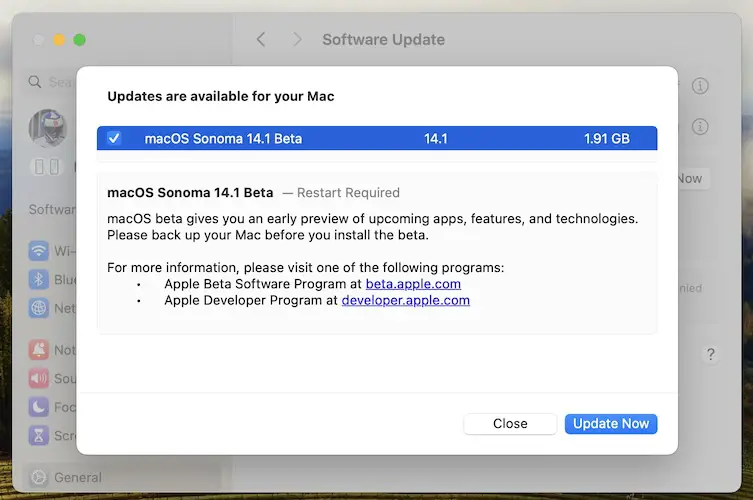The image size is (753, 500).
Task: Click the top info circle icon
Action: [700, 86]
